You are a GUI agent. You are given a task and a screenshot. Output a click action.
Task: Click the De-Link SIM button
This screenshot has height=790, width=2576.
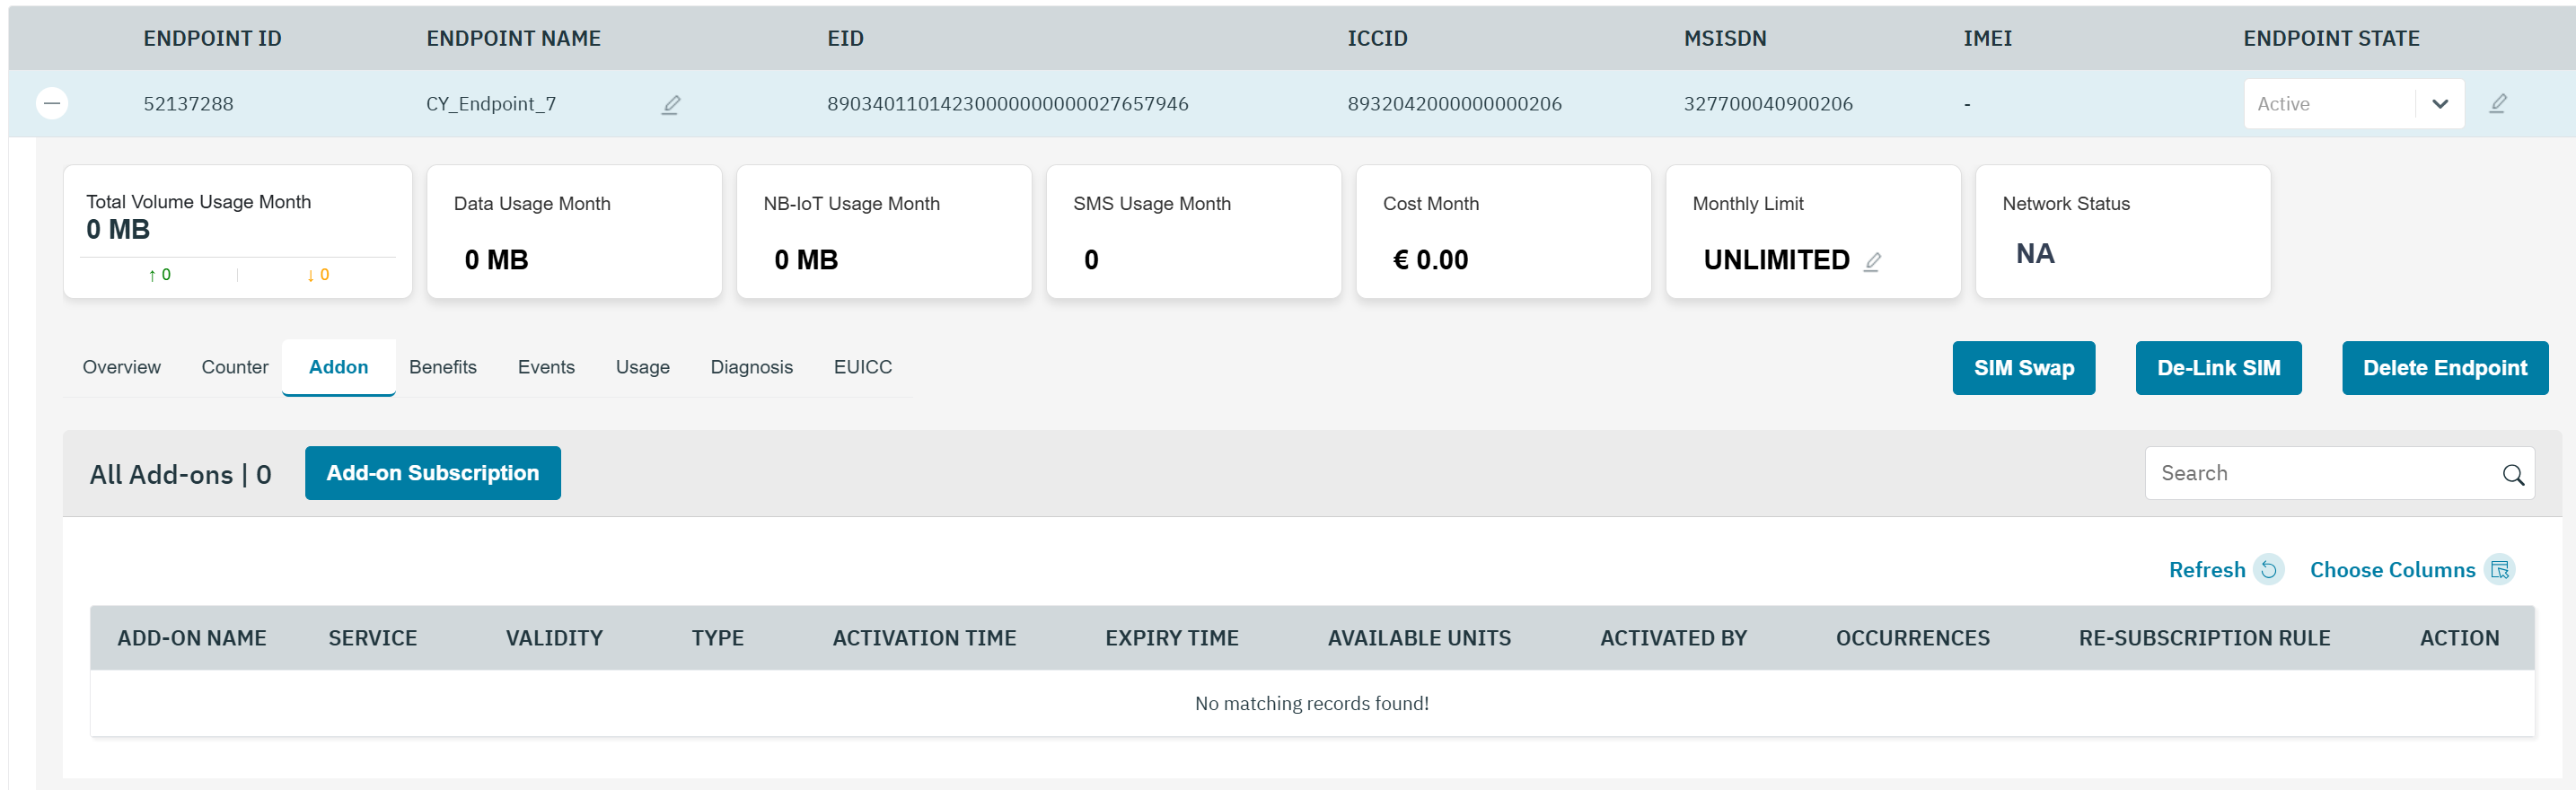[x=2217, y=368]
